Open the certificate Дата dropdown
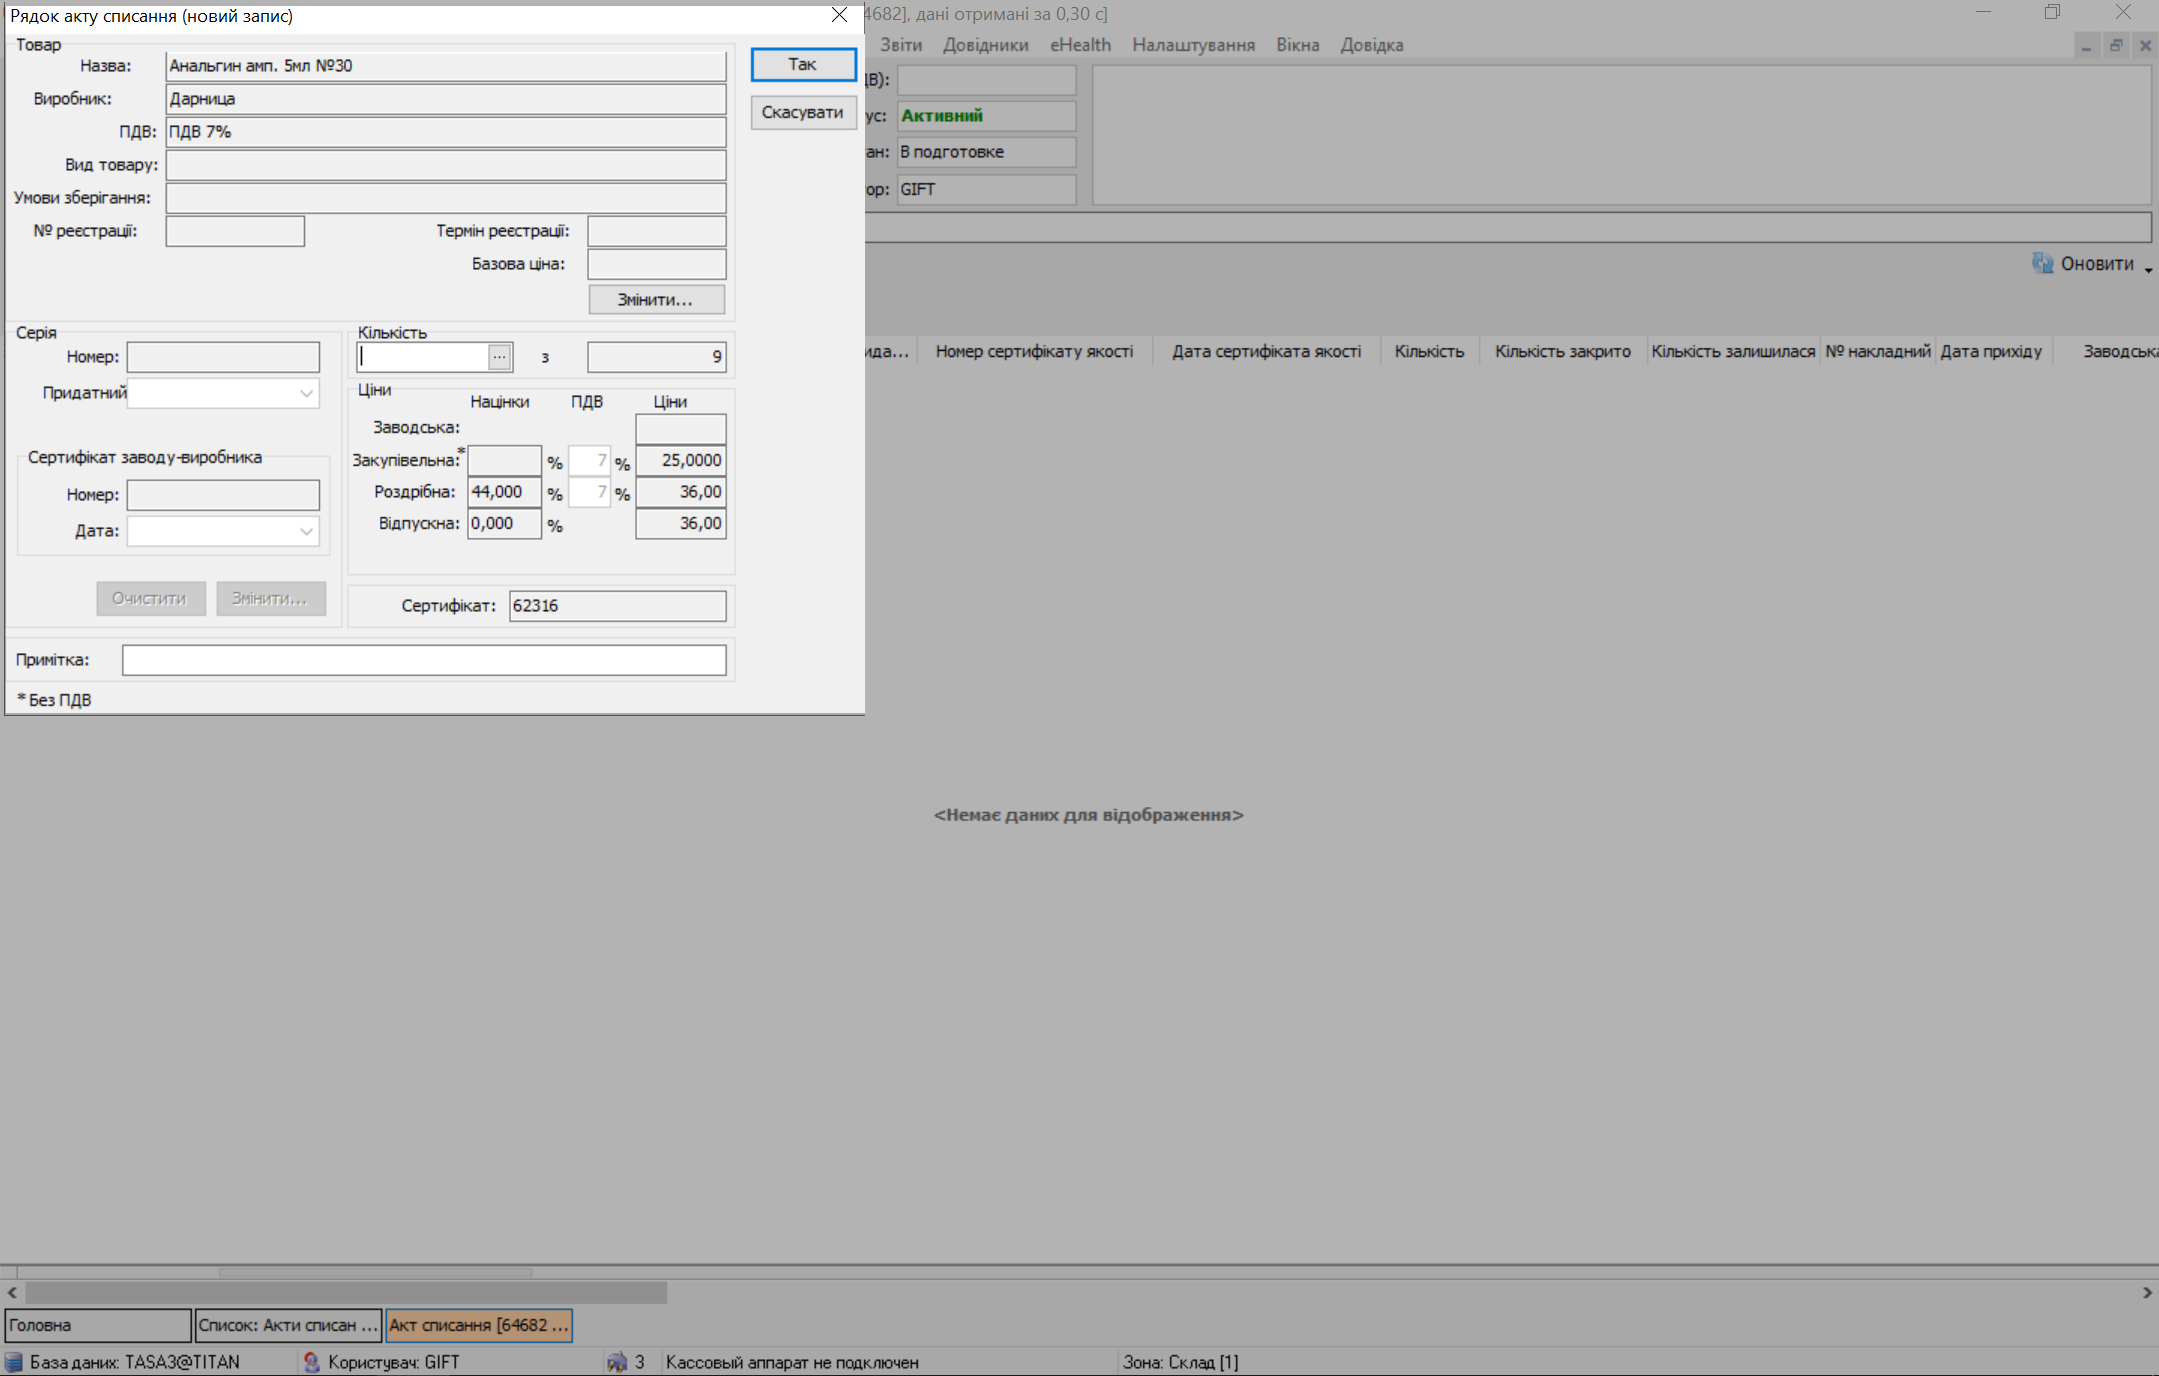 click(x=306, y=531)
